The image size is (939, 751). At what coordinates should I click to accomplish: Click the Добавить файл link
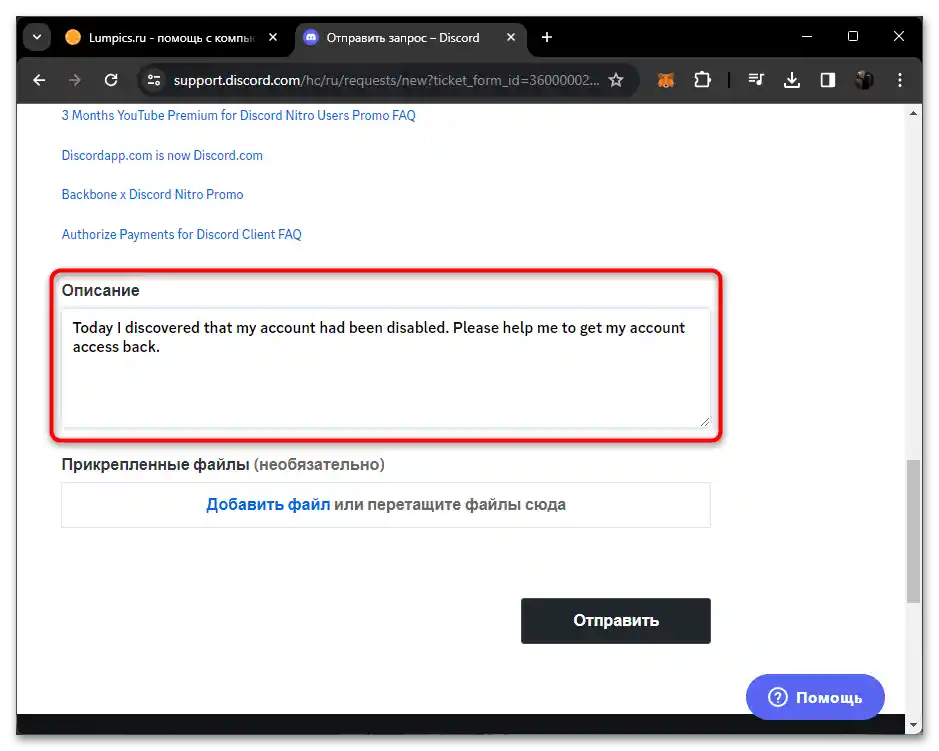click(268, 505)
